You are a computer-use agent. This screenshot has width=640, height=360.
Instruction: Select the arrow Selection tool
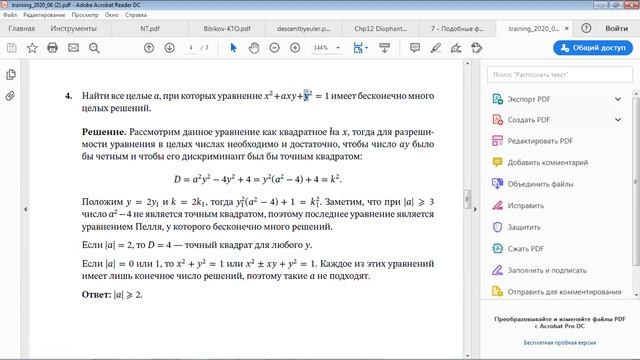pos(233,48)
